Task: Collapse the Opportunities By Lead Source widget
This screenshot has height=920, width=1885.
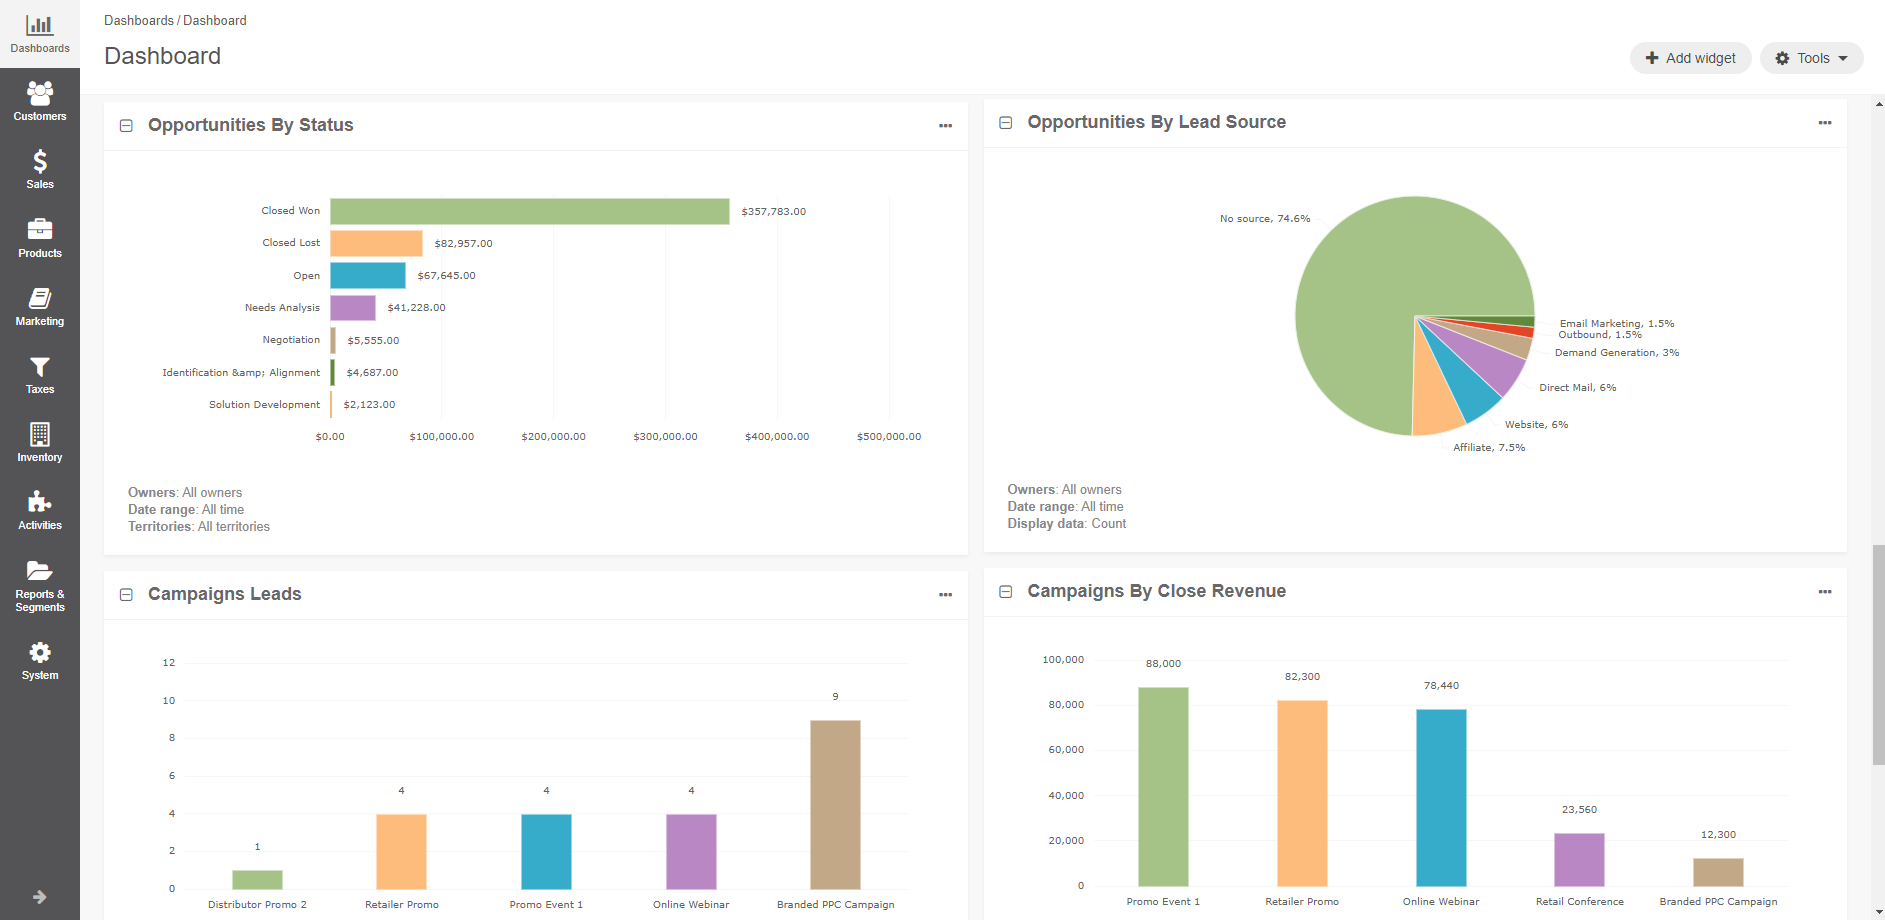Action: [x=1006, y=123]
